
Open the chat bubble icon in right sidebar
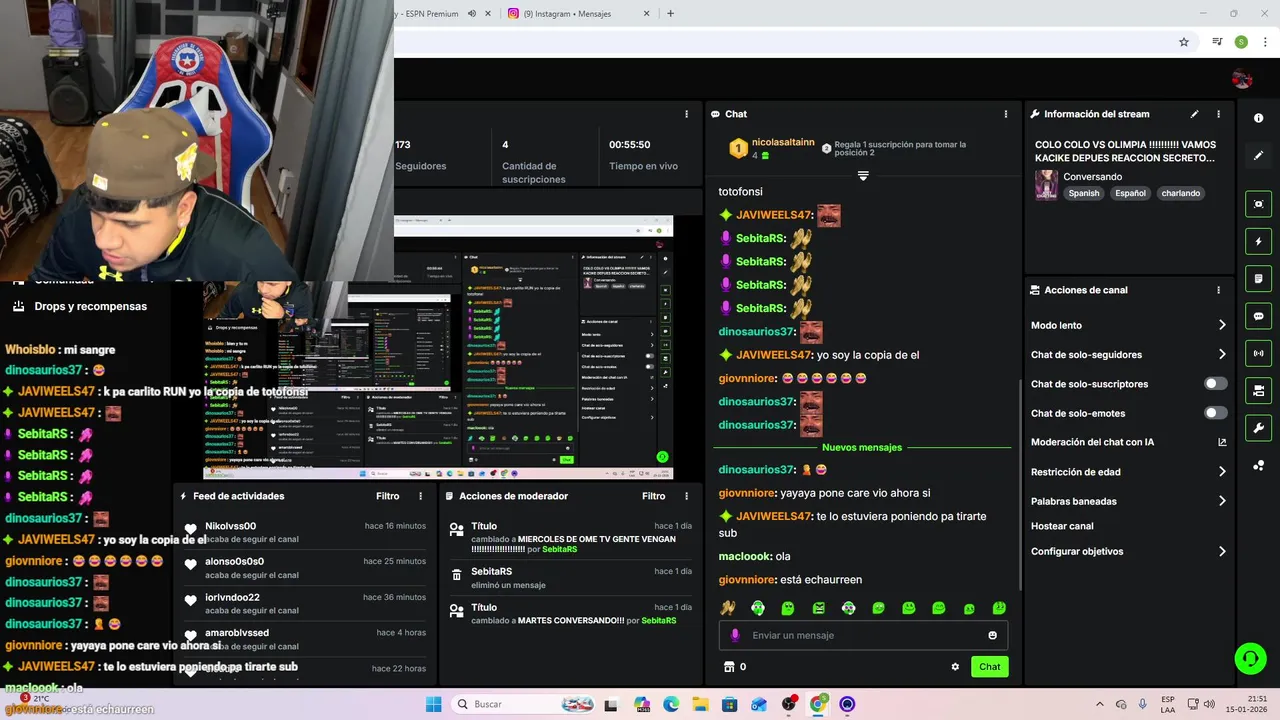1258,316
